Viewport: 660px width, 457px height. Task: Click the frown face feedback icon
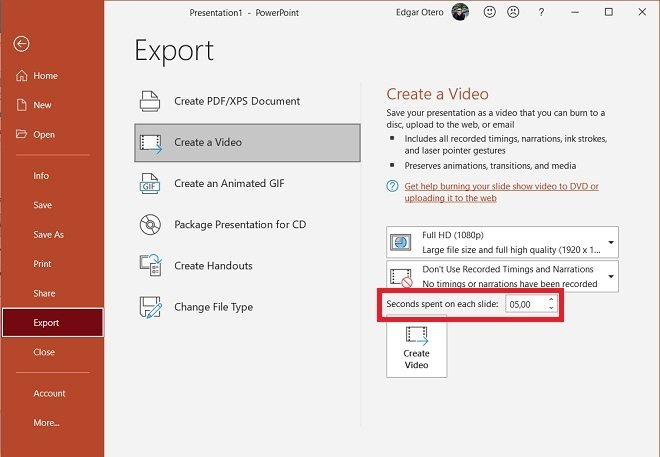513,12
